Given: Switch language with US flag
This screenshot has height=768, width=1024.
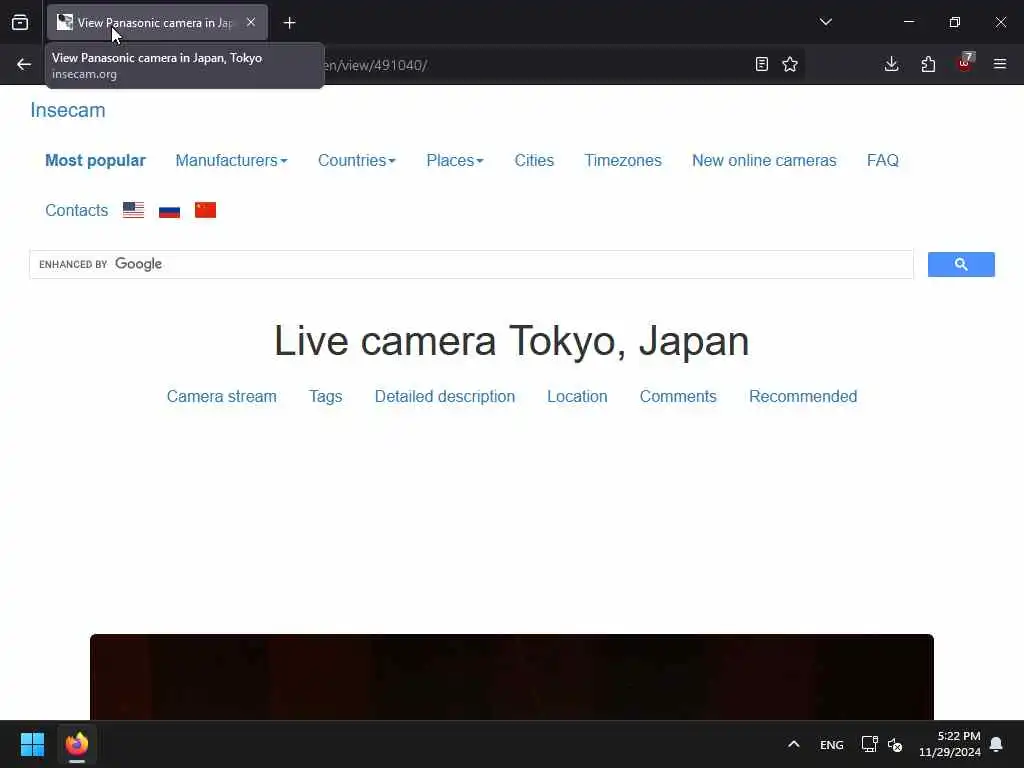Looking at the screenshot, I should (x=133, y=210).
